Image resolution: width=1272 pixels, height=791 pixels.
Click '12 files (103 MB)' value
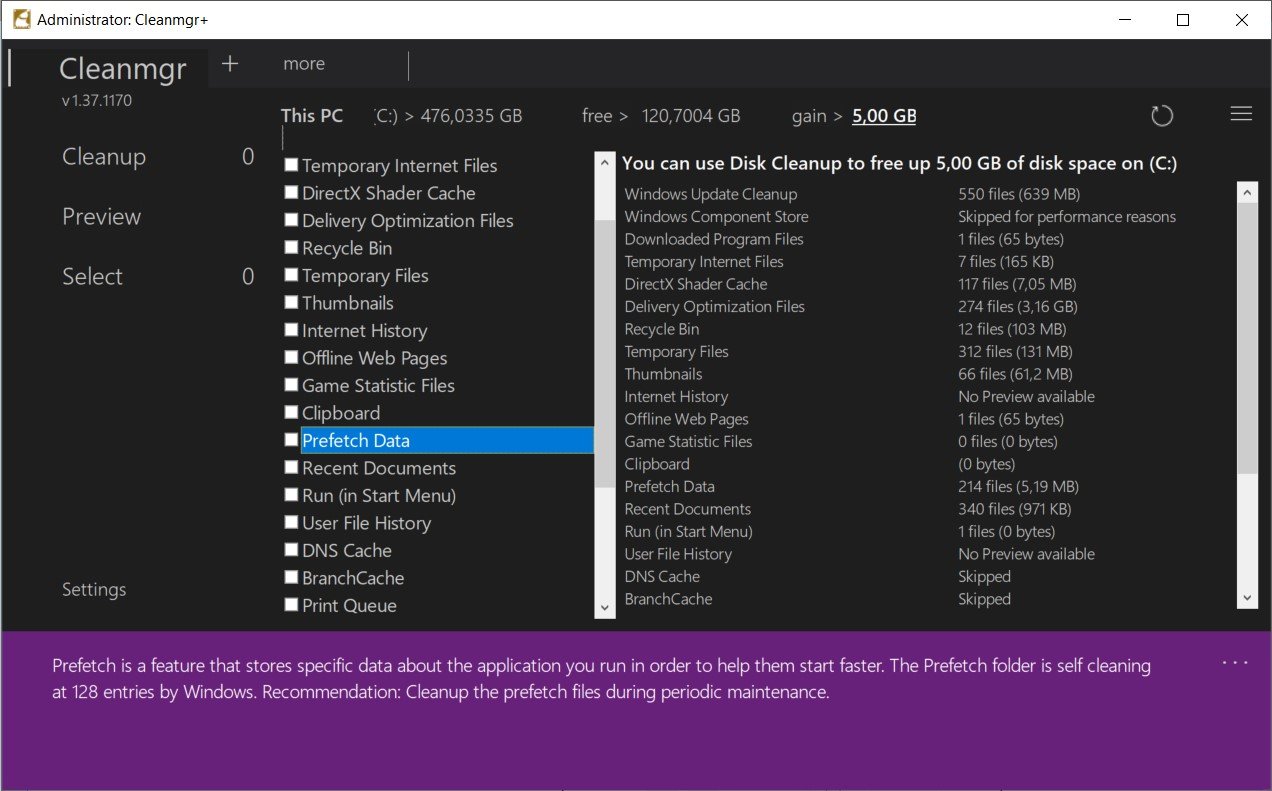(1012, 329)
